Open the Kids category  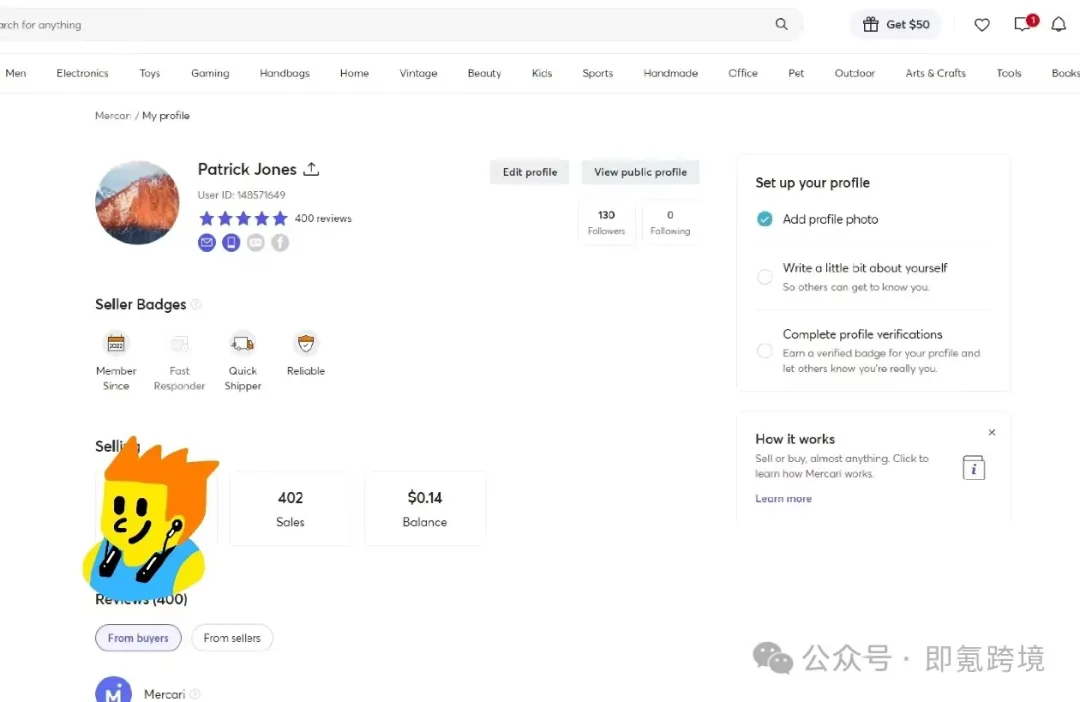coord(542,73)
